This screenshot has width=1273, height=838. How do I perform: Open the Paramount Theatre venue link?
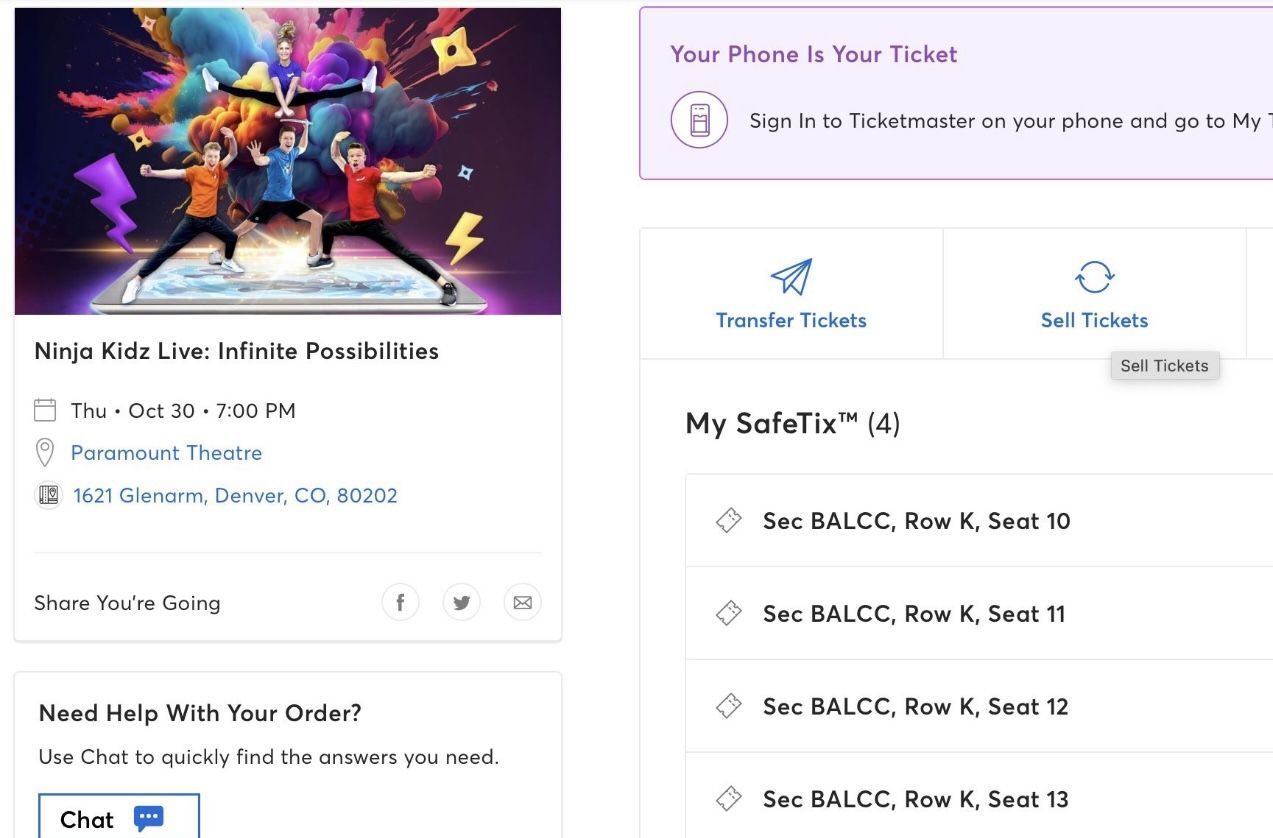tap(166, 453)
